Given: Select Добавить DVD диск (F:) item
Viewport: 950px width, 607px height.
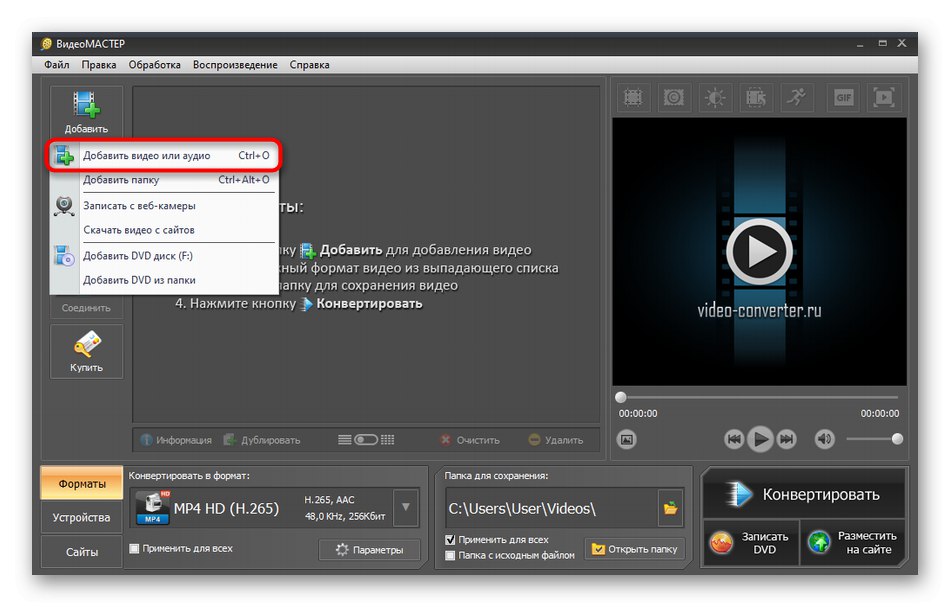Looking at the screenshot, I should (164, 256).
